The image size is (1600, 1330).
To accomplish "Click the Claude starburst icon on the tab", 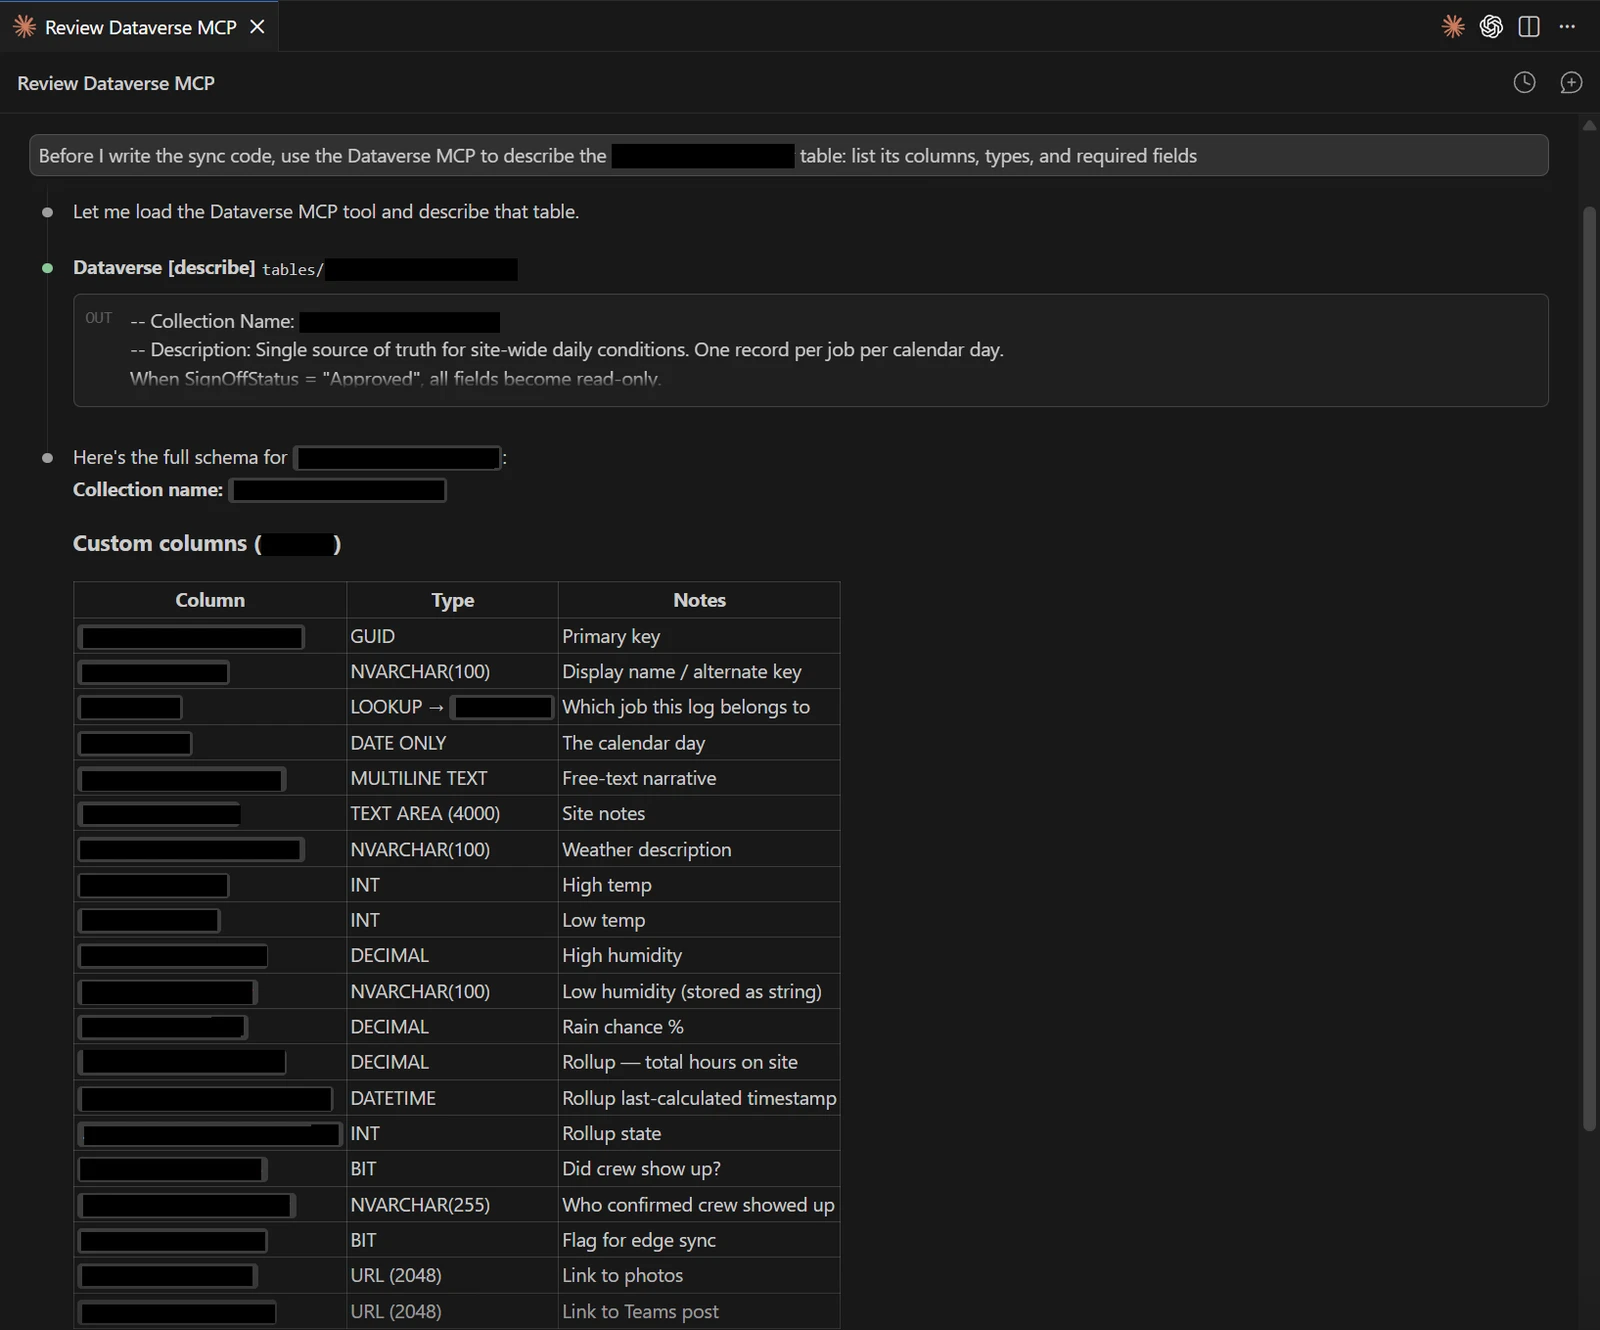I will [x=25, y=27].
